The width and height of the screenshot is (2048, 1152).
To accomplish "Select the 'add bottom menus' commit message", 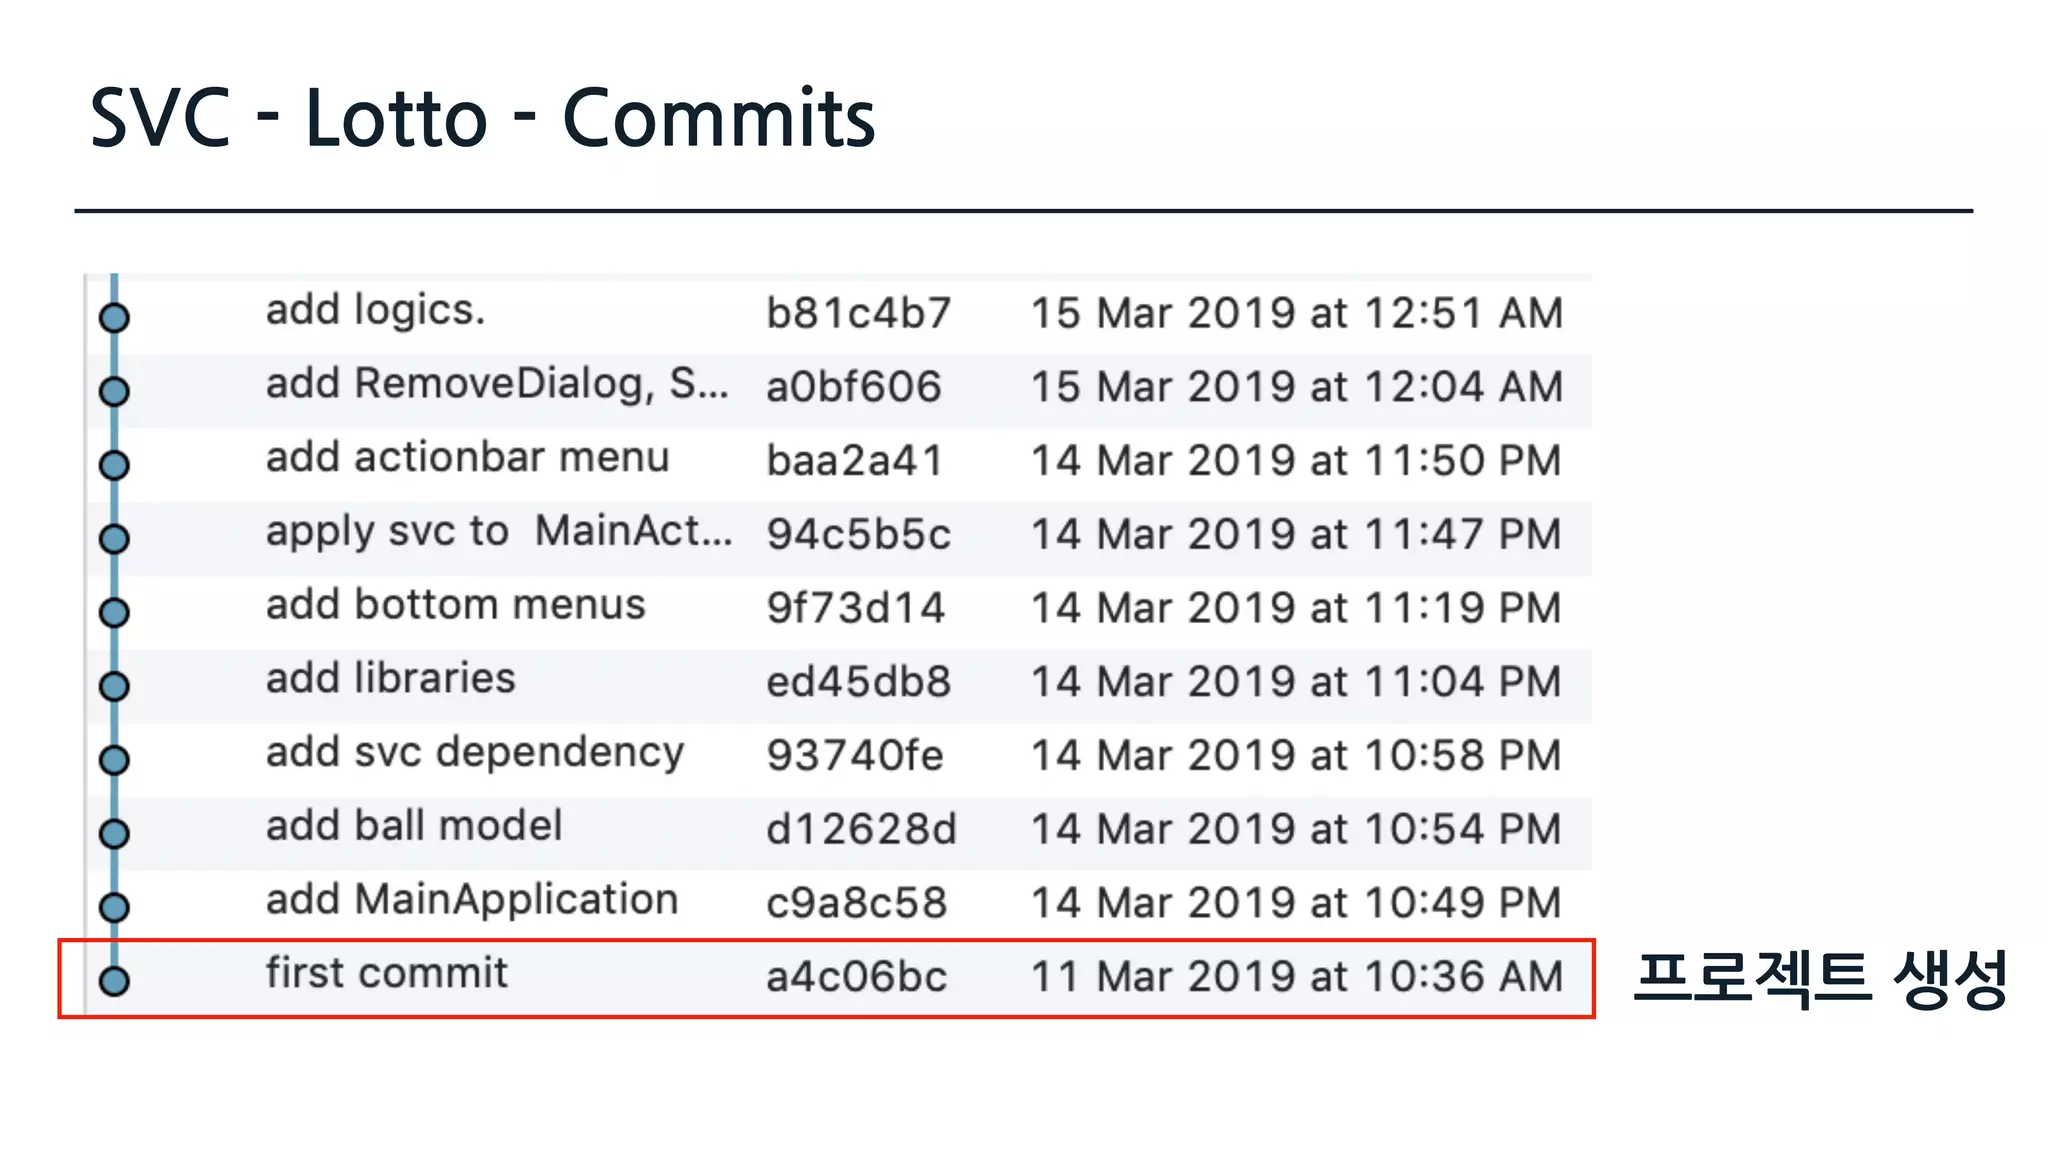I will 455,605.
